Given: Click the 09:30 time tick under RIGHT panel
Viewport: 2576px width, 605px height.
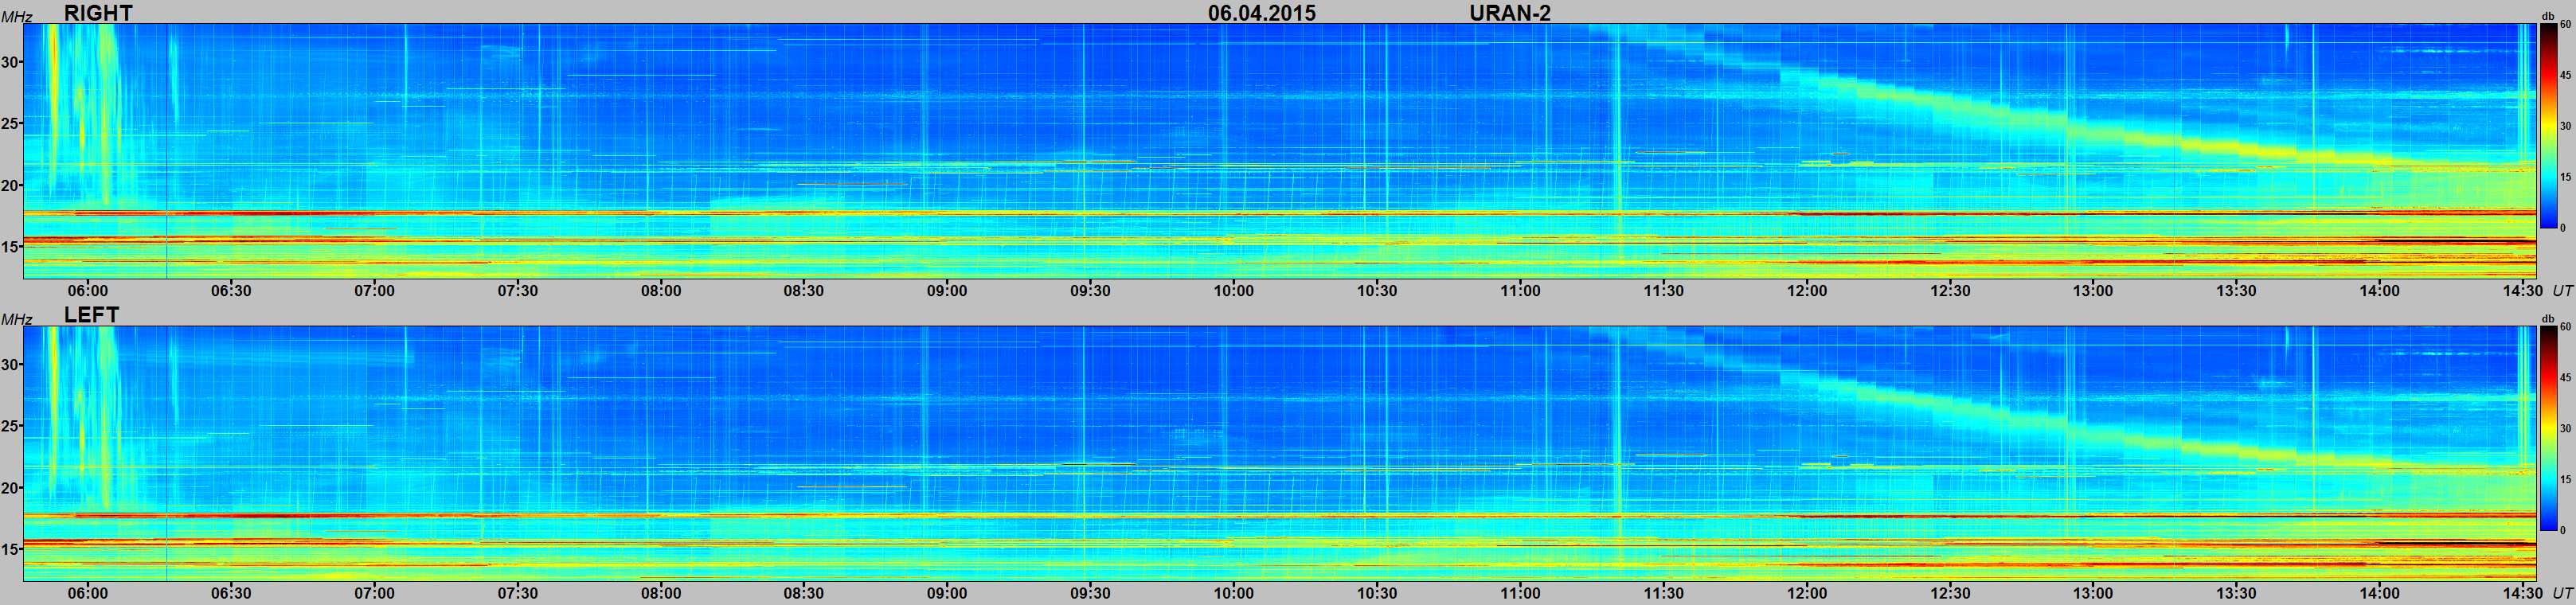Looking at the screenshot, I should coord(1090,291).
